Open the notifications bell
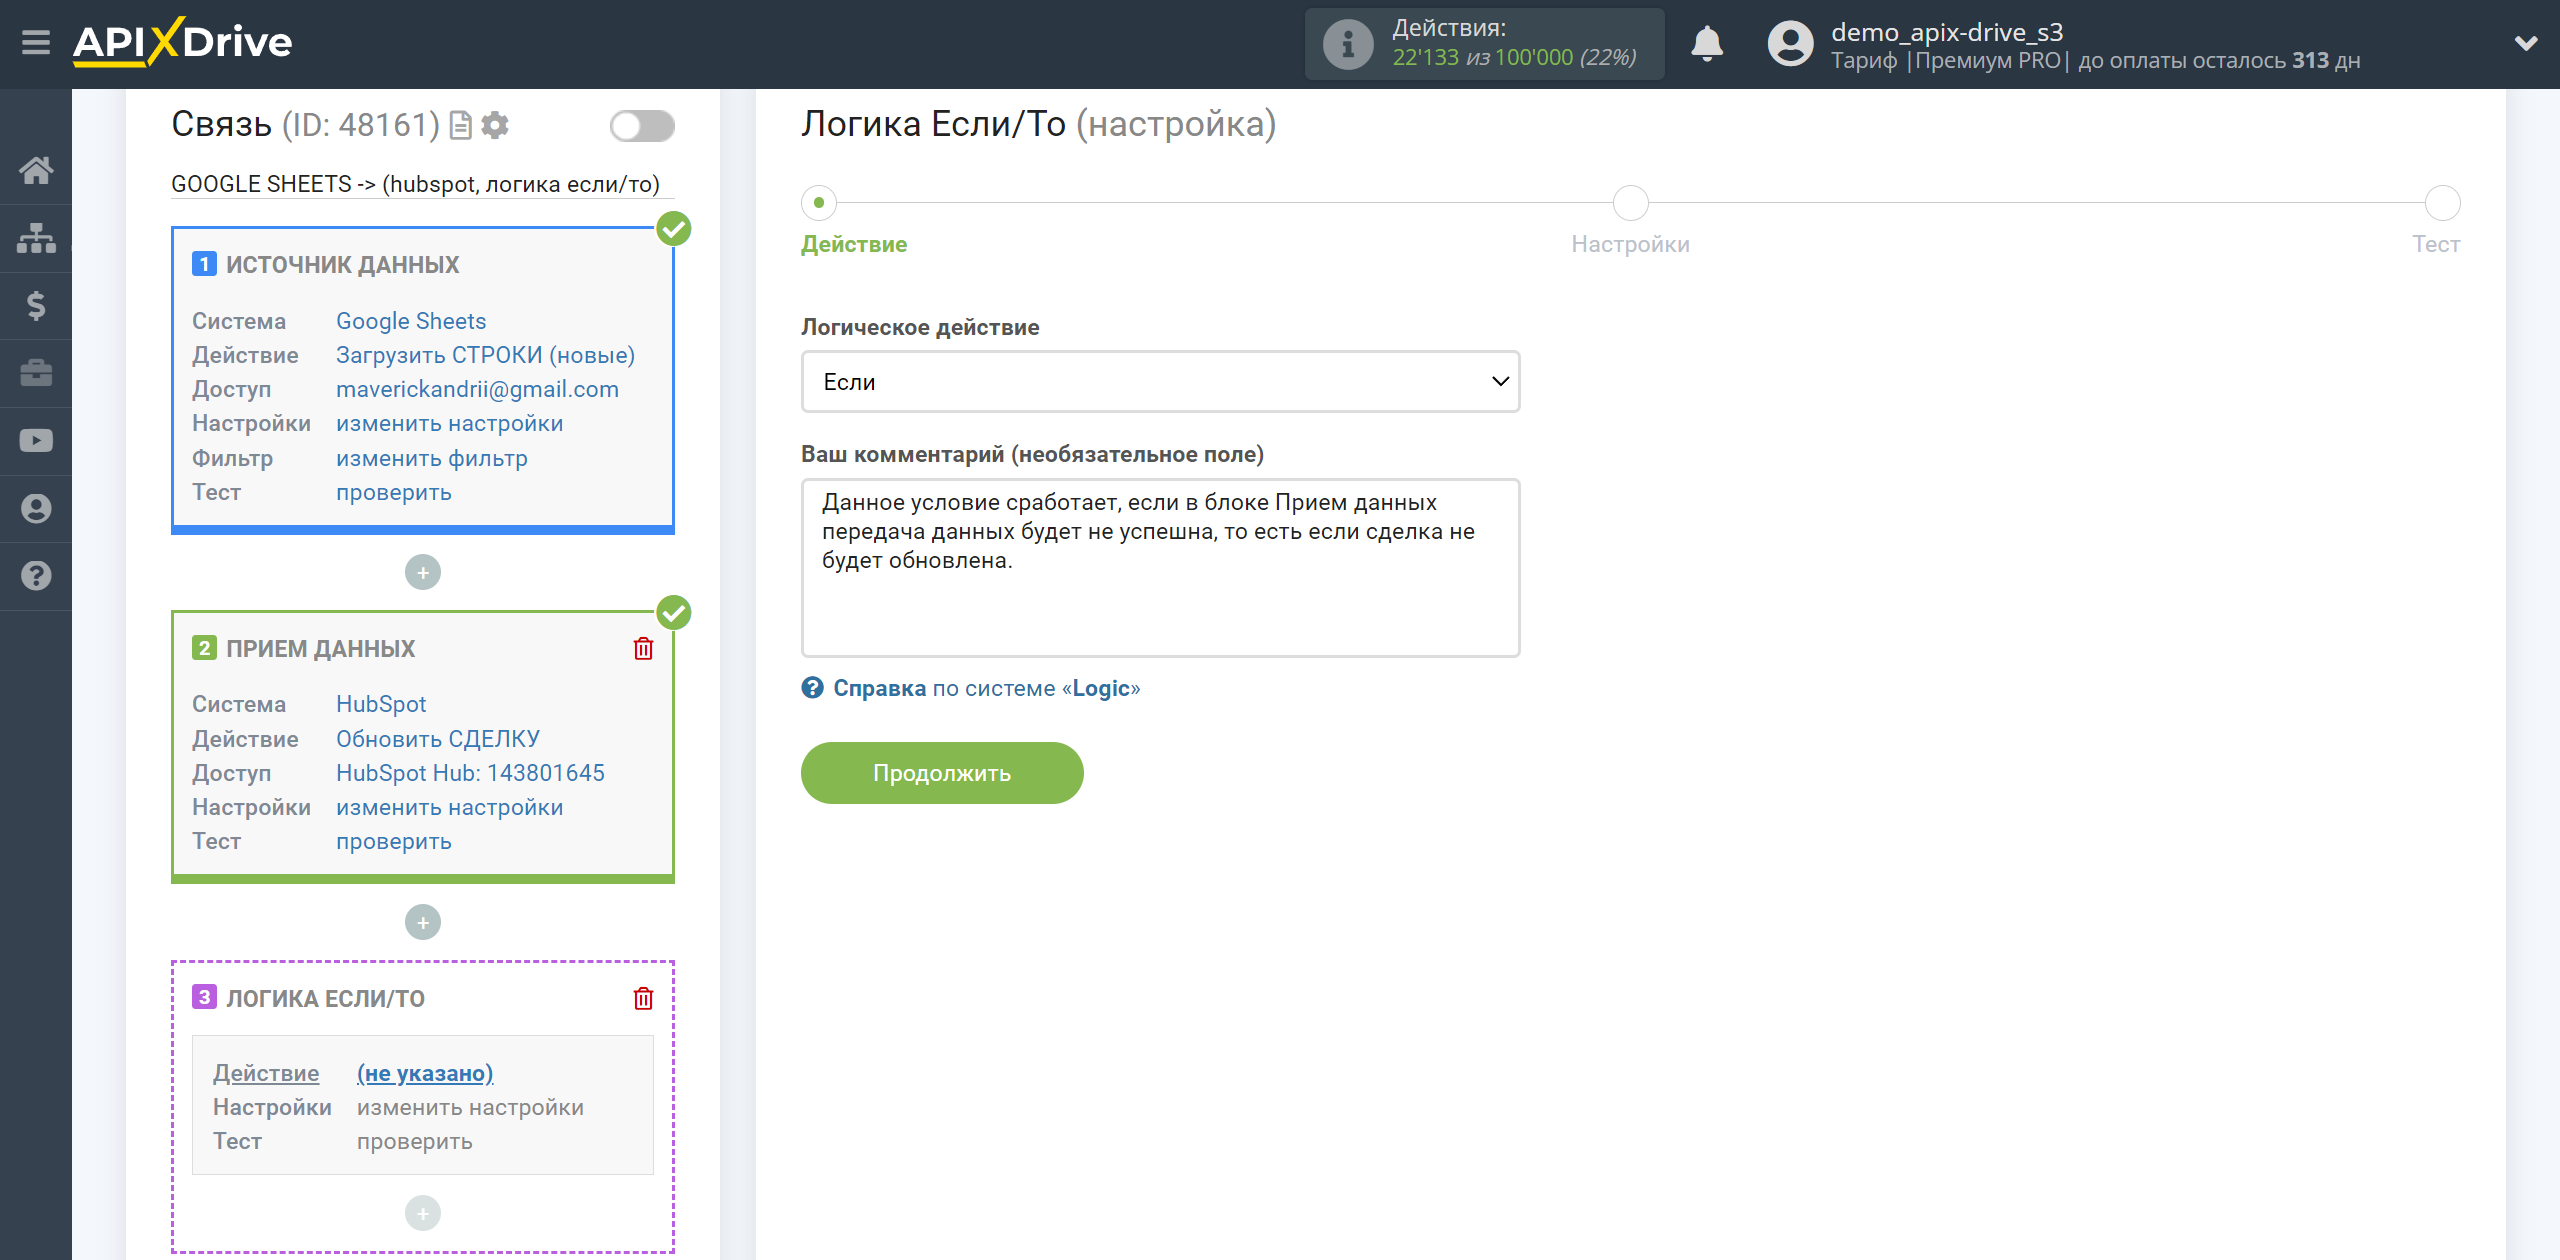Screen dimensions: 2560x1260 pos(1707,44)
